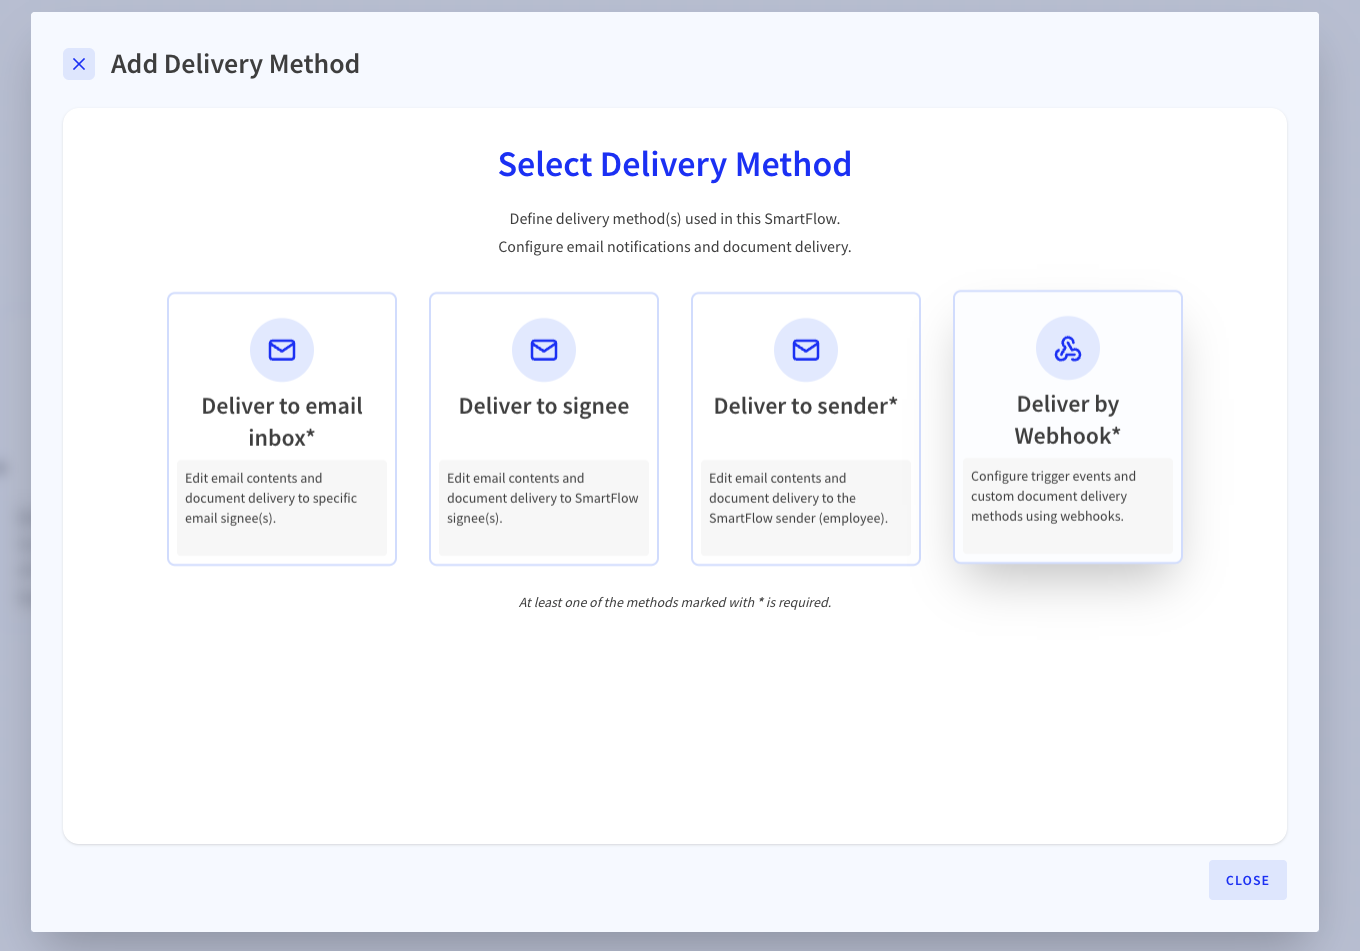Click the note 'At least one of the methods marked'
Viewport: 1360px width, 951px height.
[x=675, y=602]
